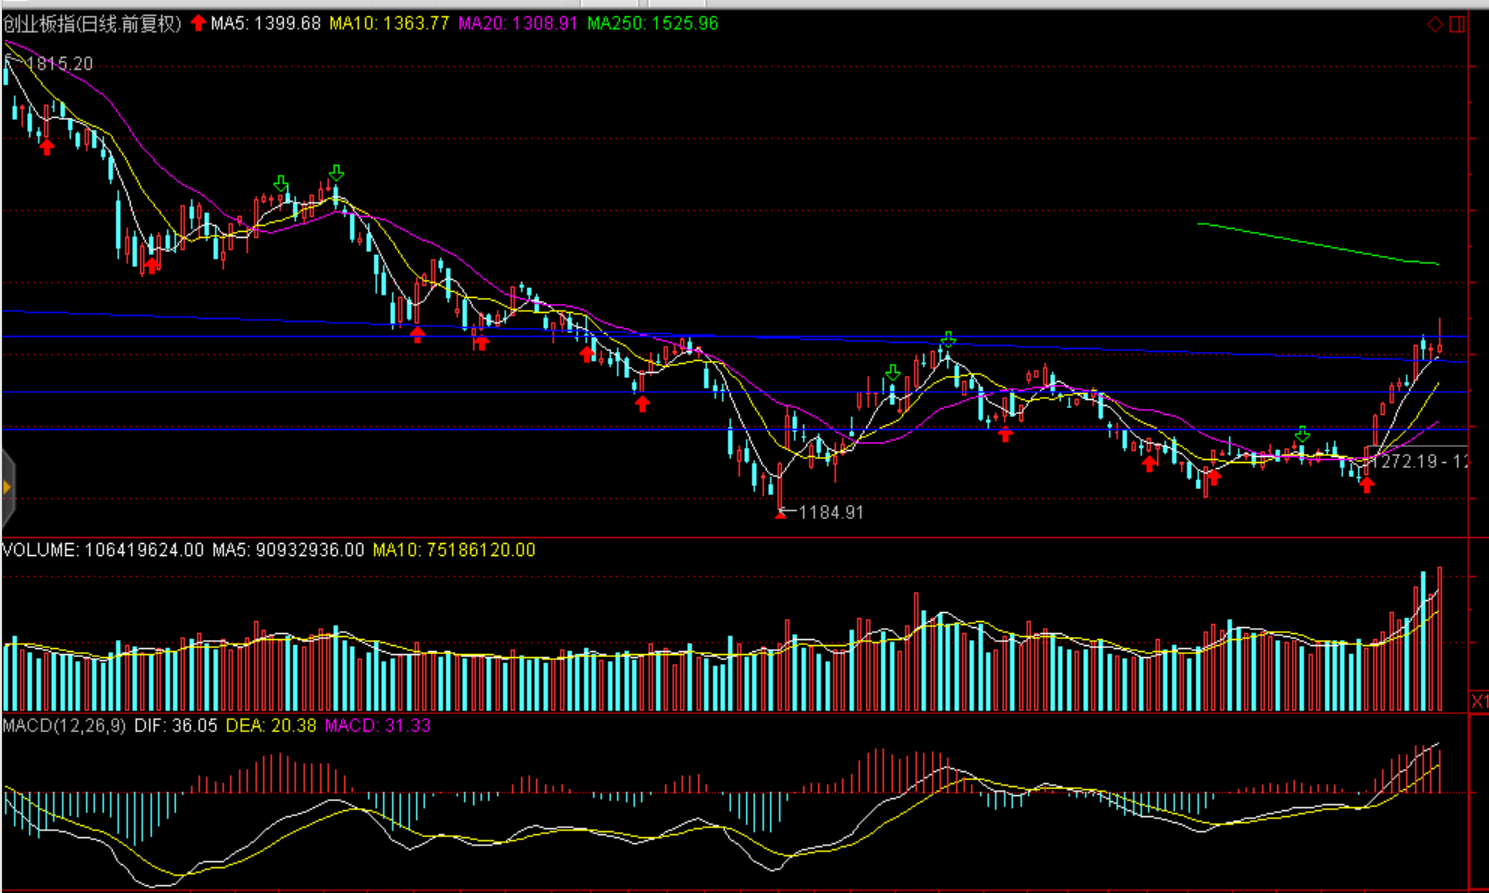Viewport: 1489px width, 893px height.
Task: Click the tallest volume bar at far right
Action: tap(1440, 639)
